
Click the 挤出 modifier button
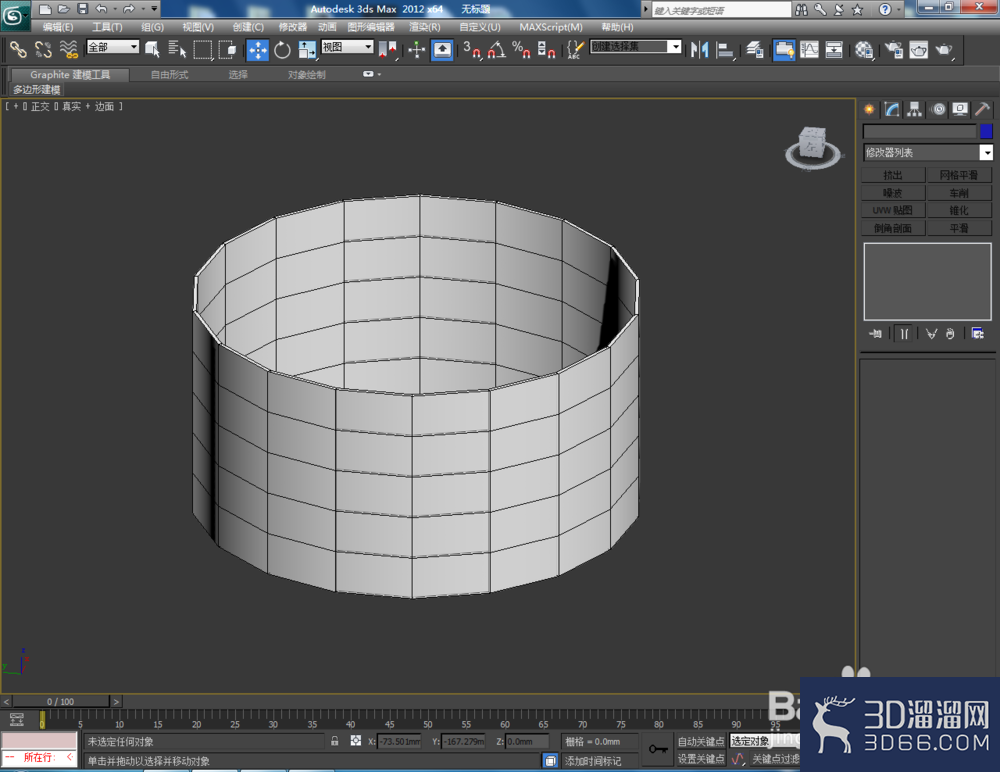(893, 175)
